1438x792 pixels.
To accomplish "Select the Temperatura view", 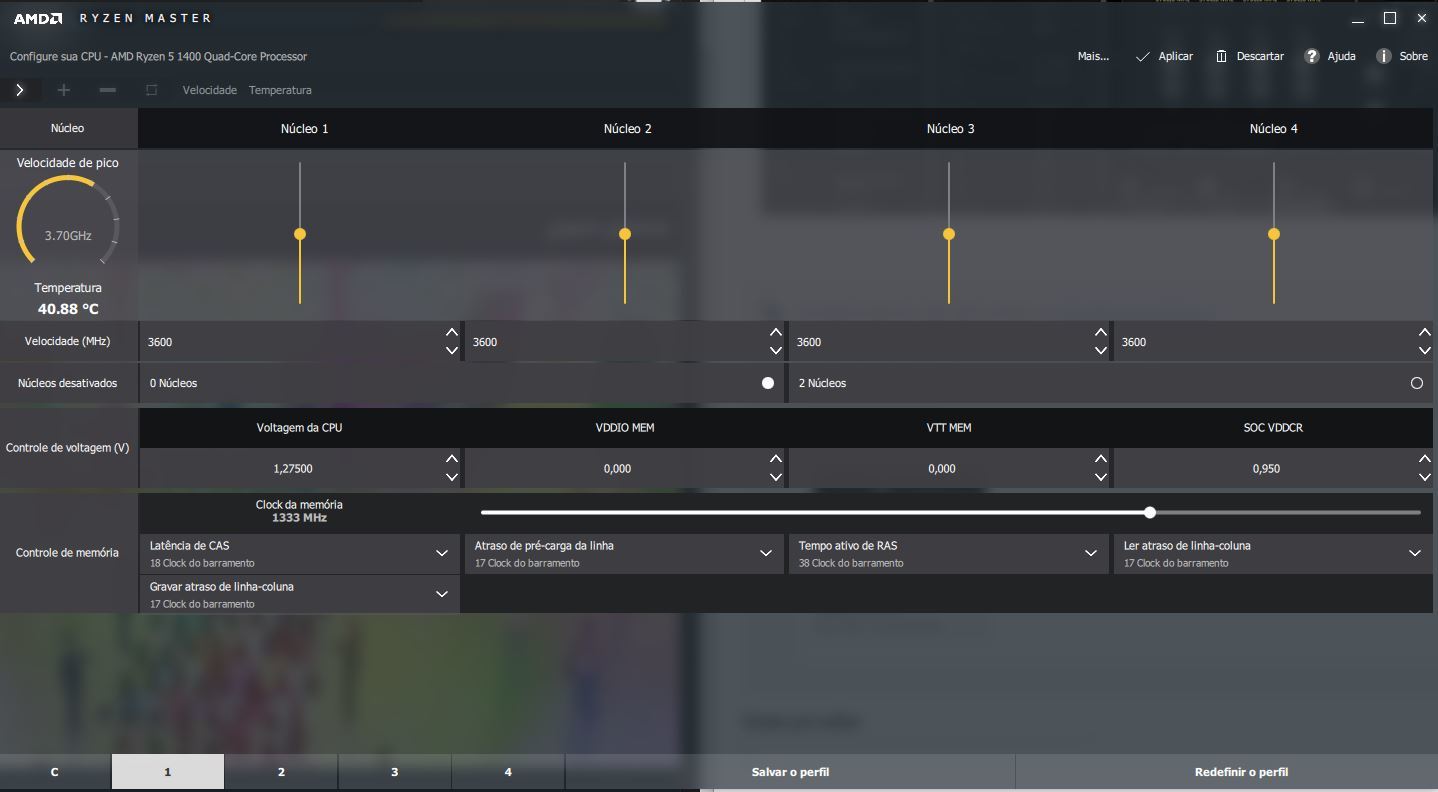I will 280,90.
